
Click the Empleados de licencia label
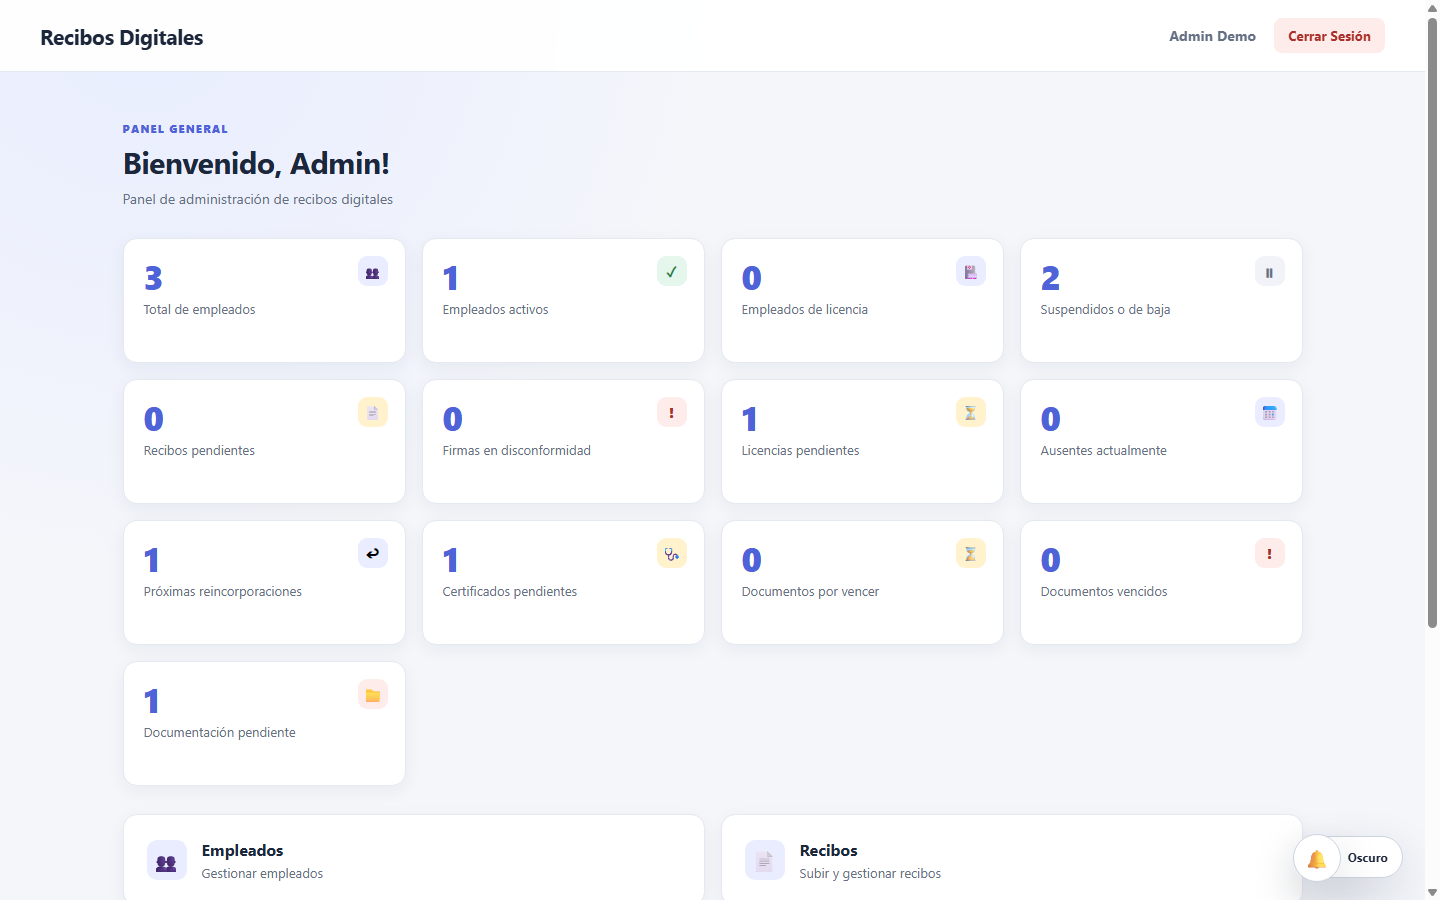coord(804,310)
